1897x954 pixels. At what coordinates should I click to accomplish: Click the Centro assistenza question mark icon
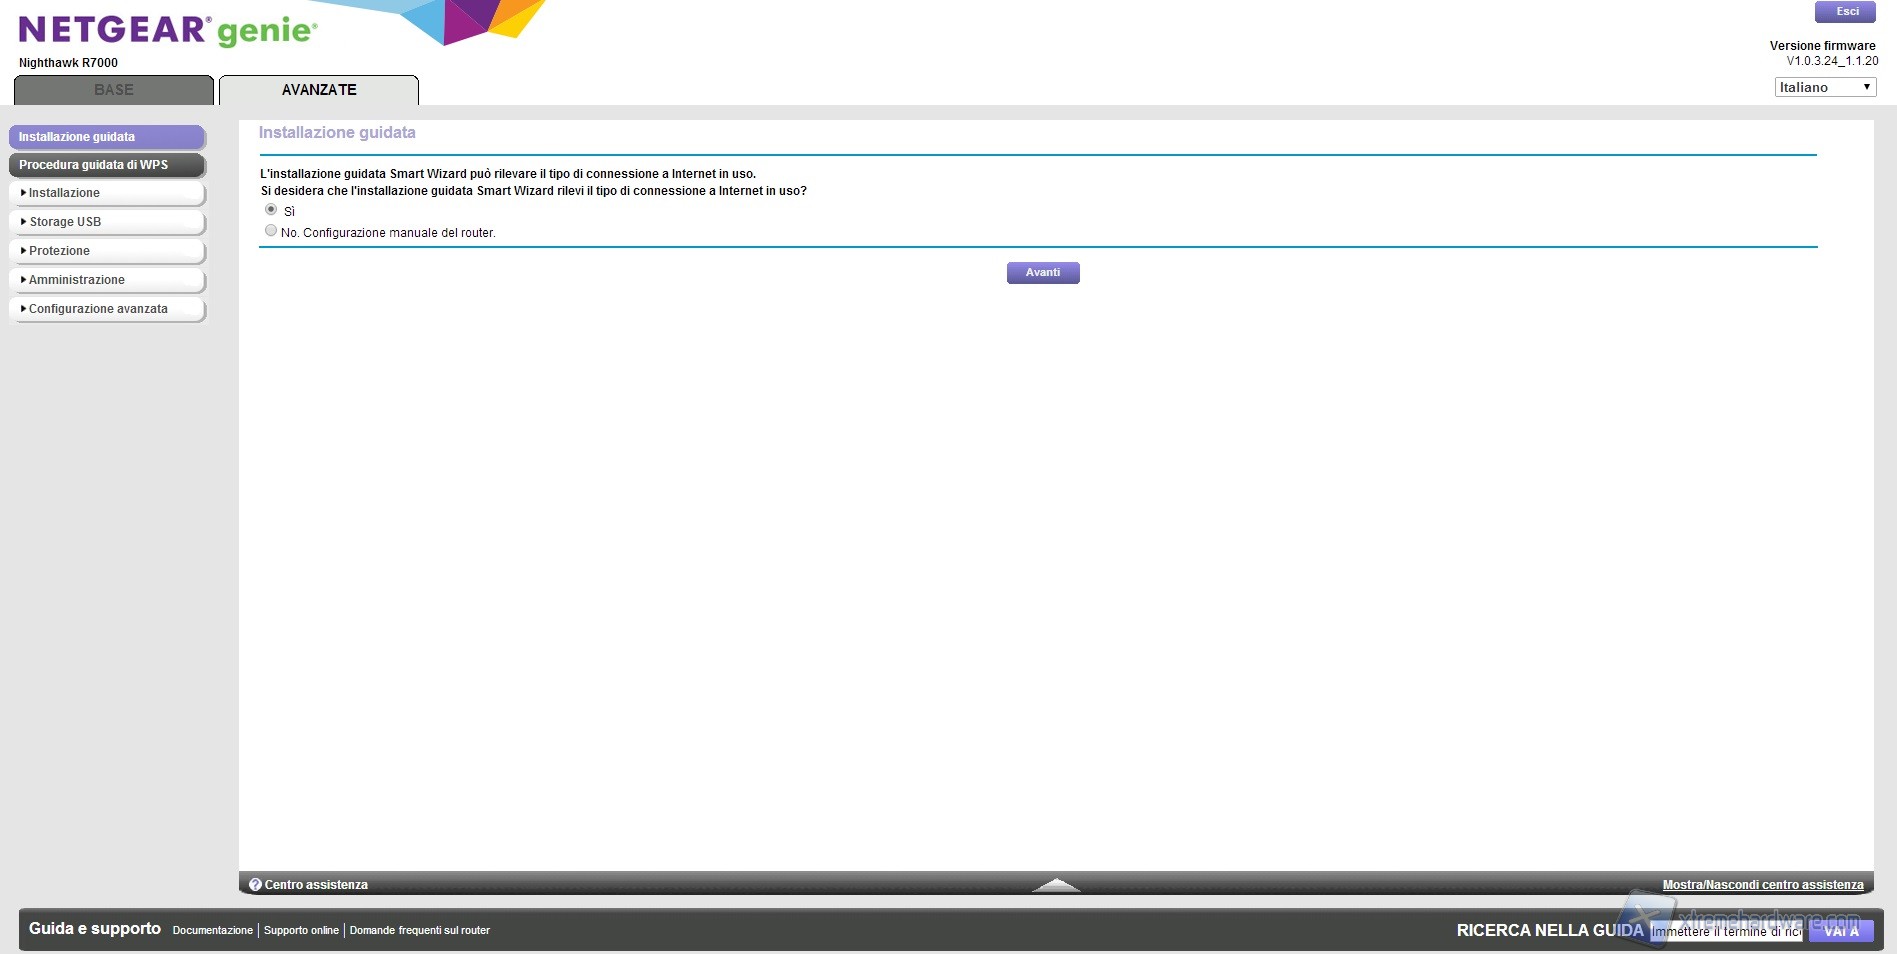pos(255,885)
